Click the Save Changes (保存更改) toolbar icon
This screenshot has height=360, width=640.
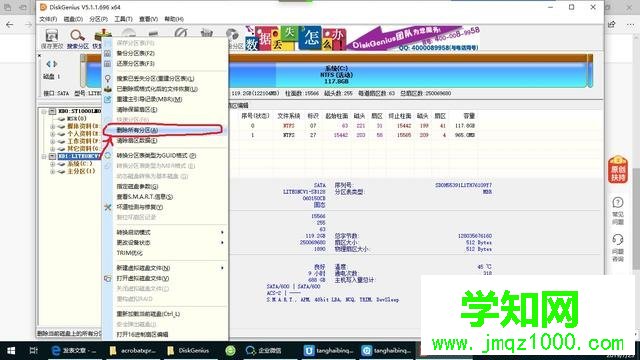(51, 36)
